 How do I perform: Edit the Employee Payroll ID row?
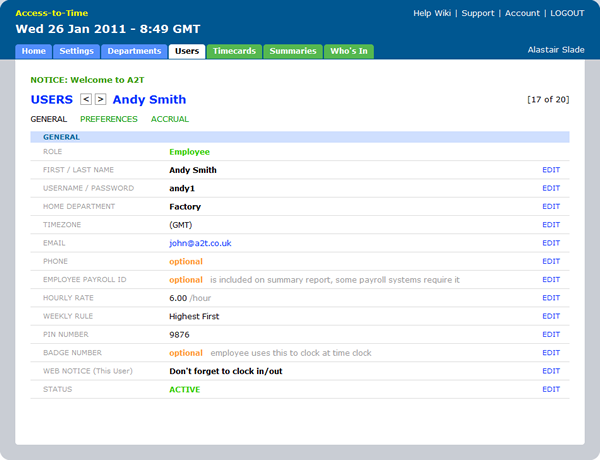[551, 280]
